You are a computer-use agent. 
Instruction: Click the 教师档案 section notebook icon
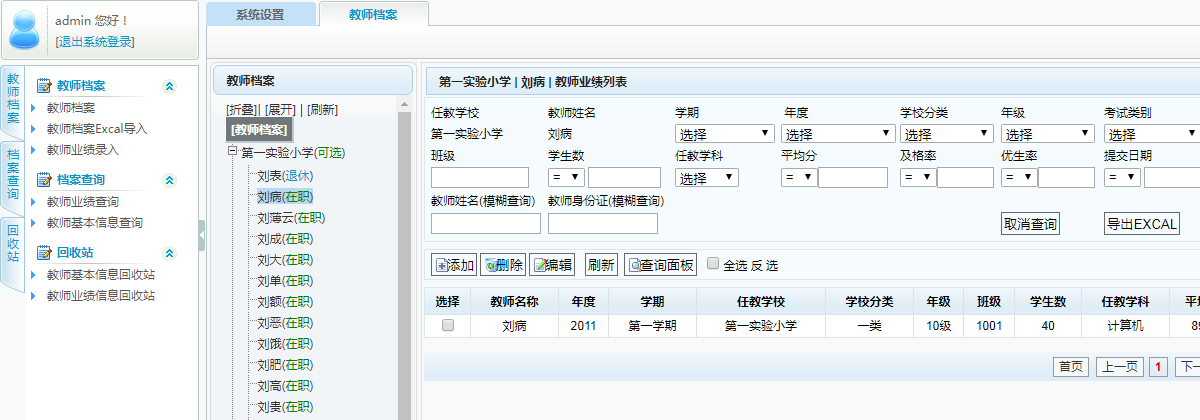[x=43, y=86]
